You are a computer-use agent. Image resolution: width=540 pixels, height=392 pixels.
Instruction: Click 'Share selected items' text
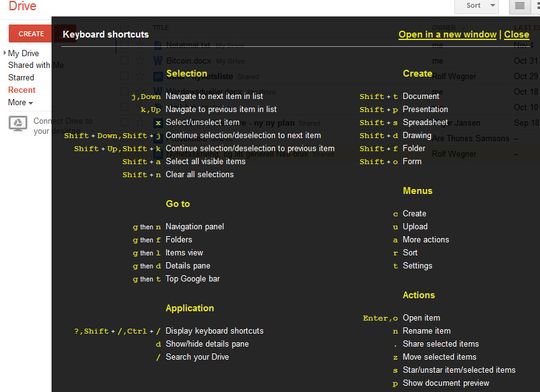(441, 344)
